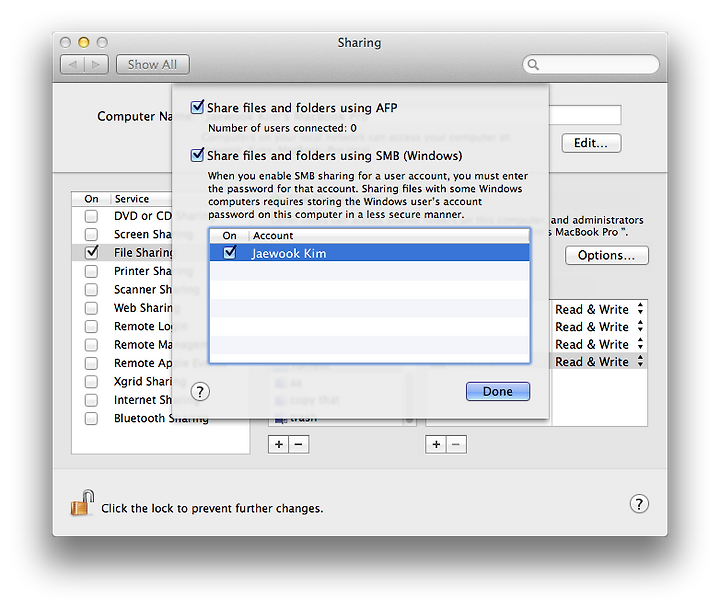Uncheck Share files and folders using SMB
This screenshot has height=609, width=720.
pos(197,155)
